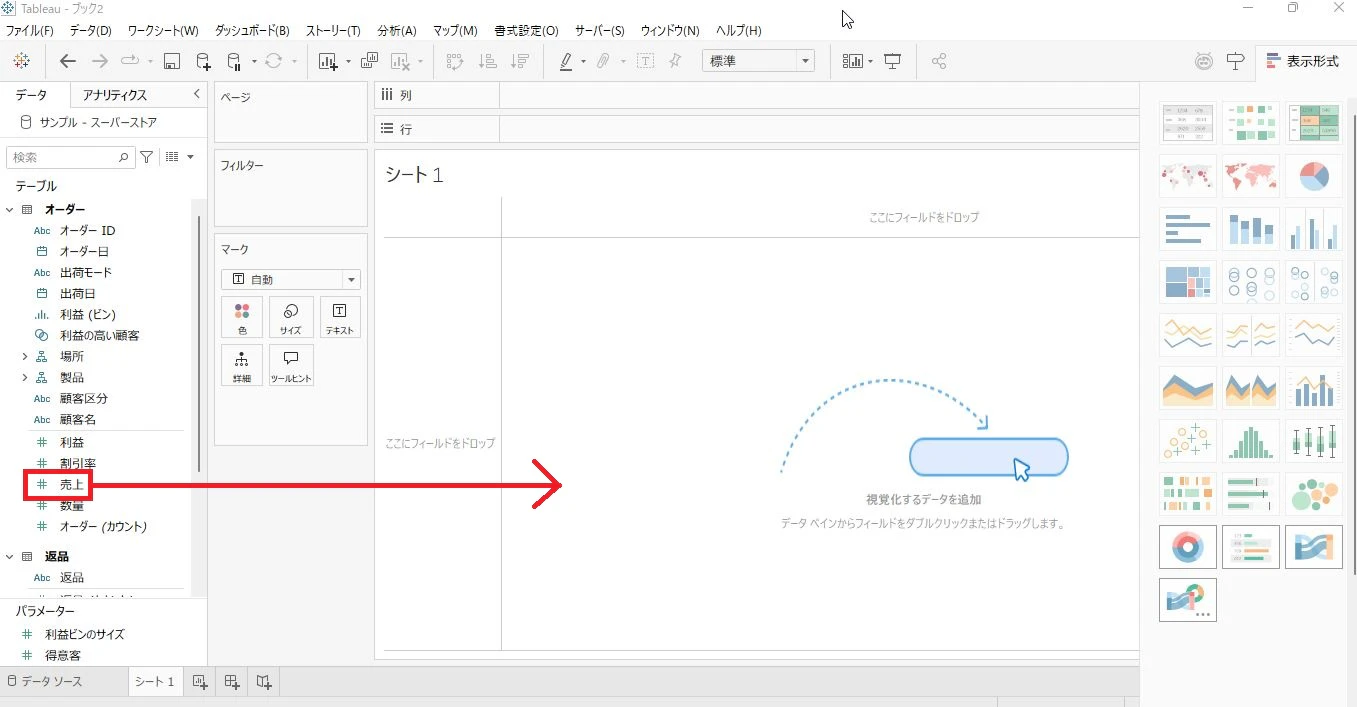Select the filter icon beside the data pane search box
The image size is (1357, 707).
pyautogui.click(x=147, y=157)
